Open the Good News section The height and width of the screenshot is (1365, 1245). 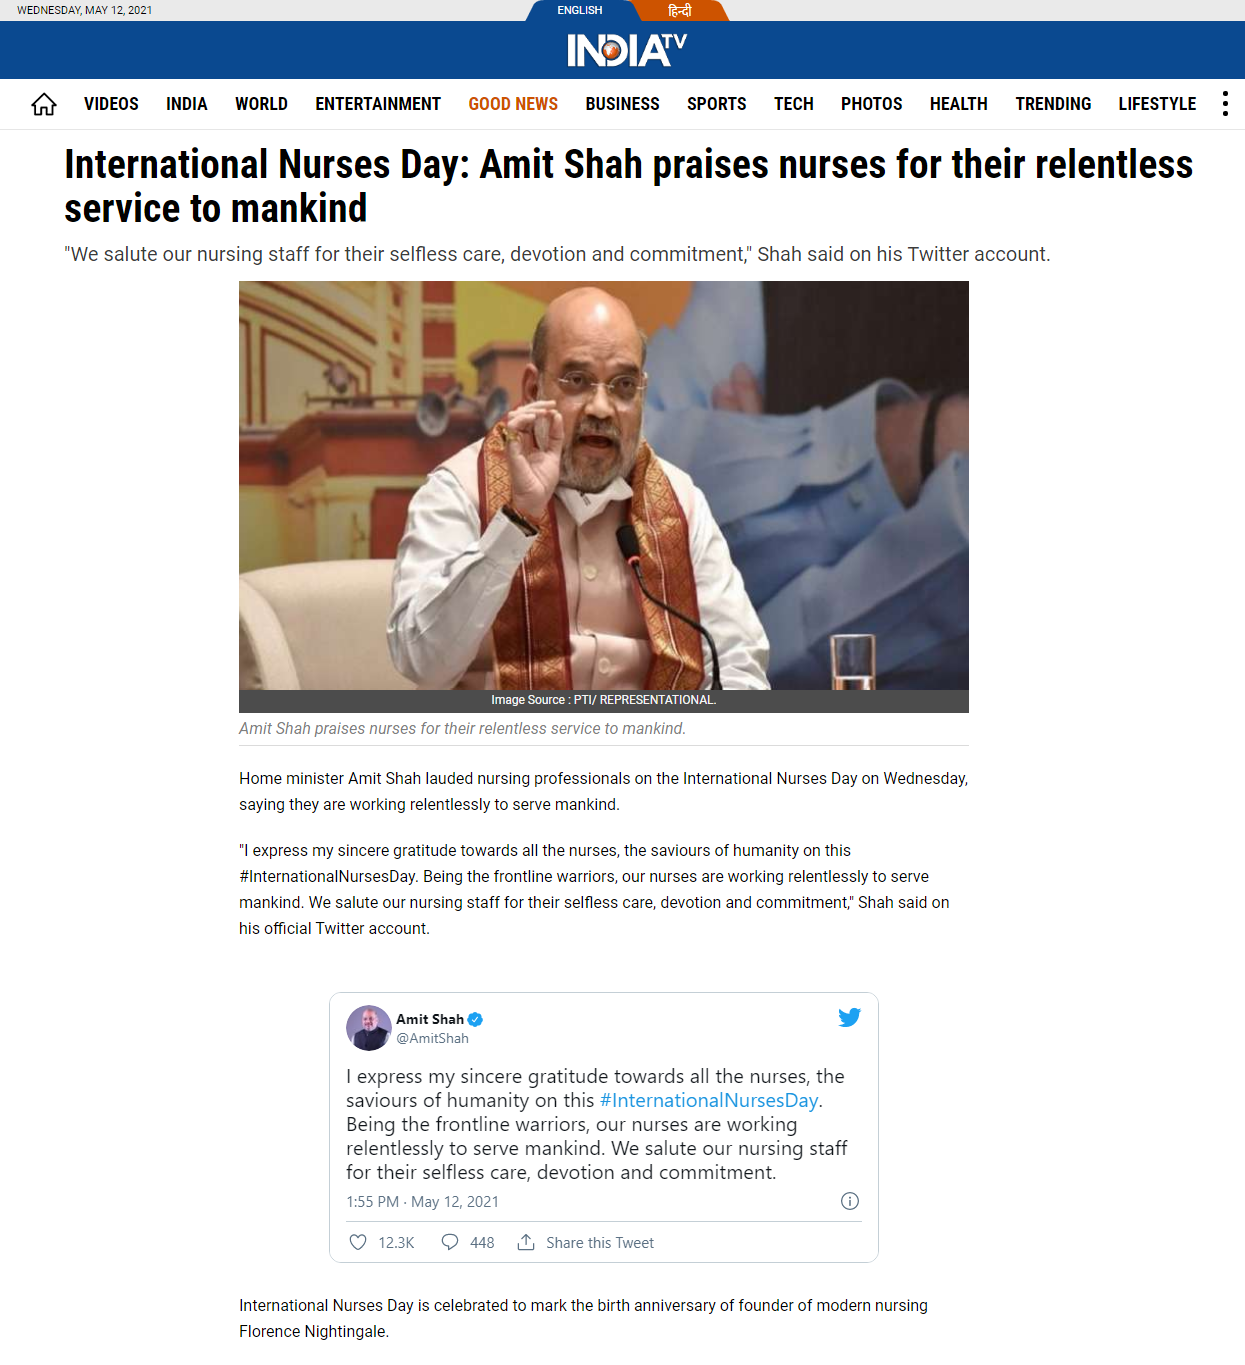513,104
